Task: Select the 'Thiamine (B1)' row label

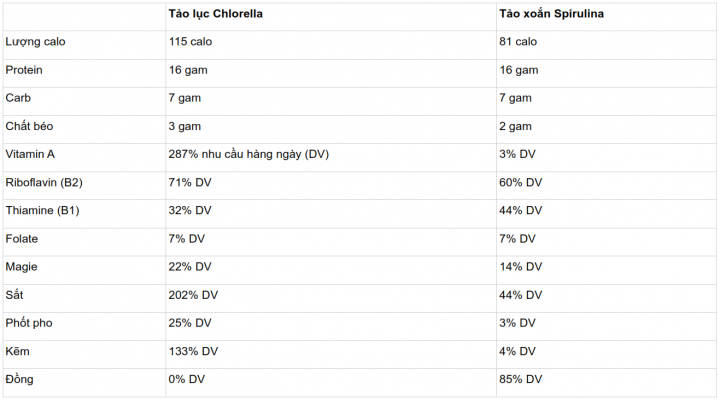Action: pyautogui.click(x=42, y=211)
